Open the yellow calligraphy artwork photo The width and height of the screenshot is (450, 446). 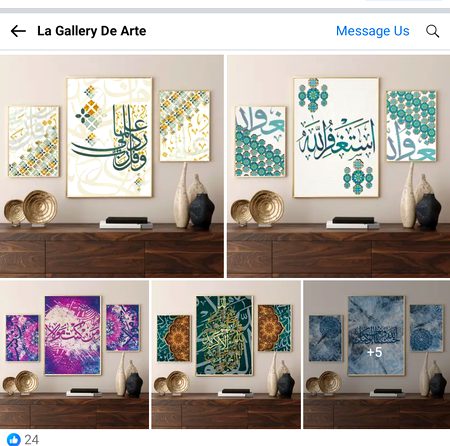tap(112, 166)
